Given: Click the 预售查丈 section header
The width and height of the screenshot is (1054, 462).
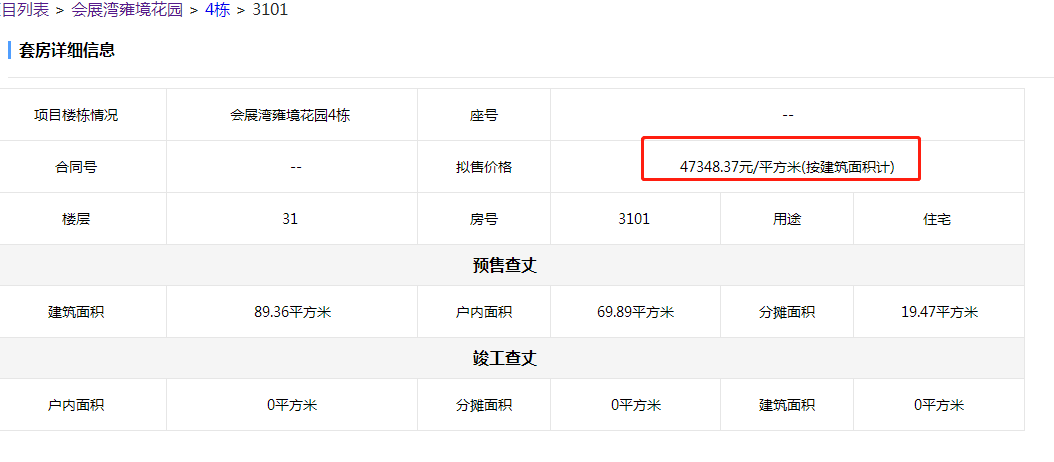Looking at the screenshot, I should pos(505,266).
